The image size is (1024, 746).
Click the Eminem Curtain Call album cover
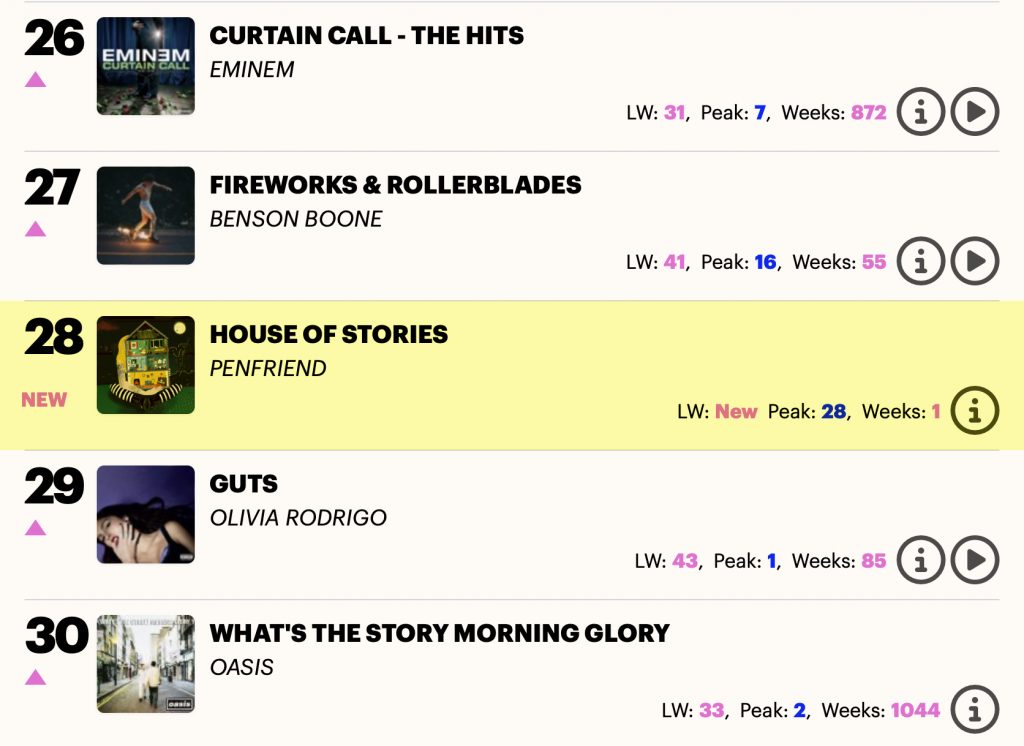tap(146, 66)
